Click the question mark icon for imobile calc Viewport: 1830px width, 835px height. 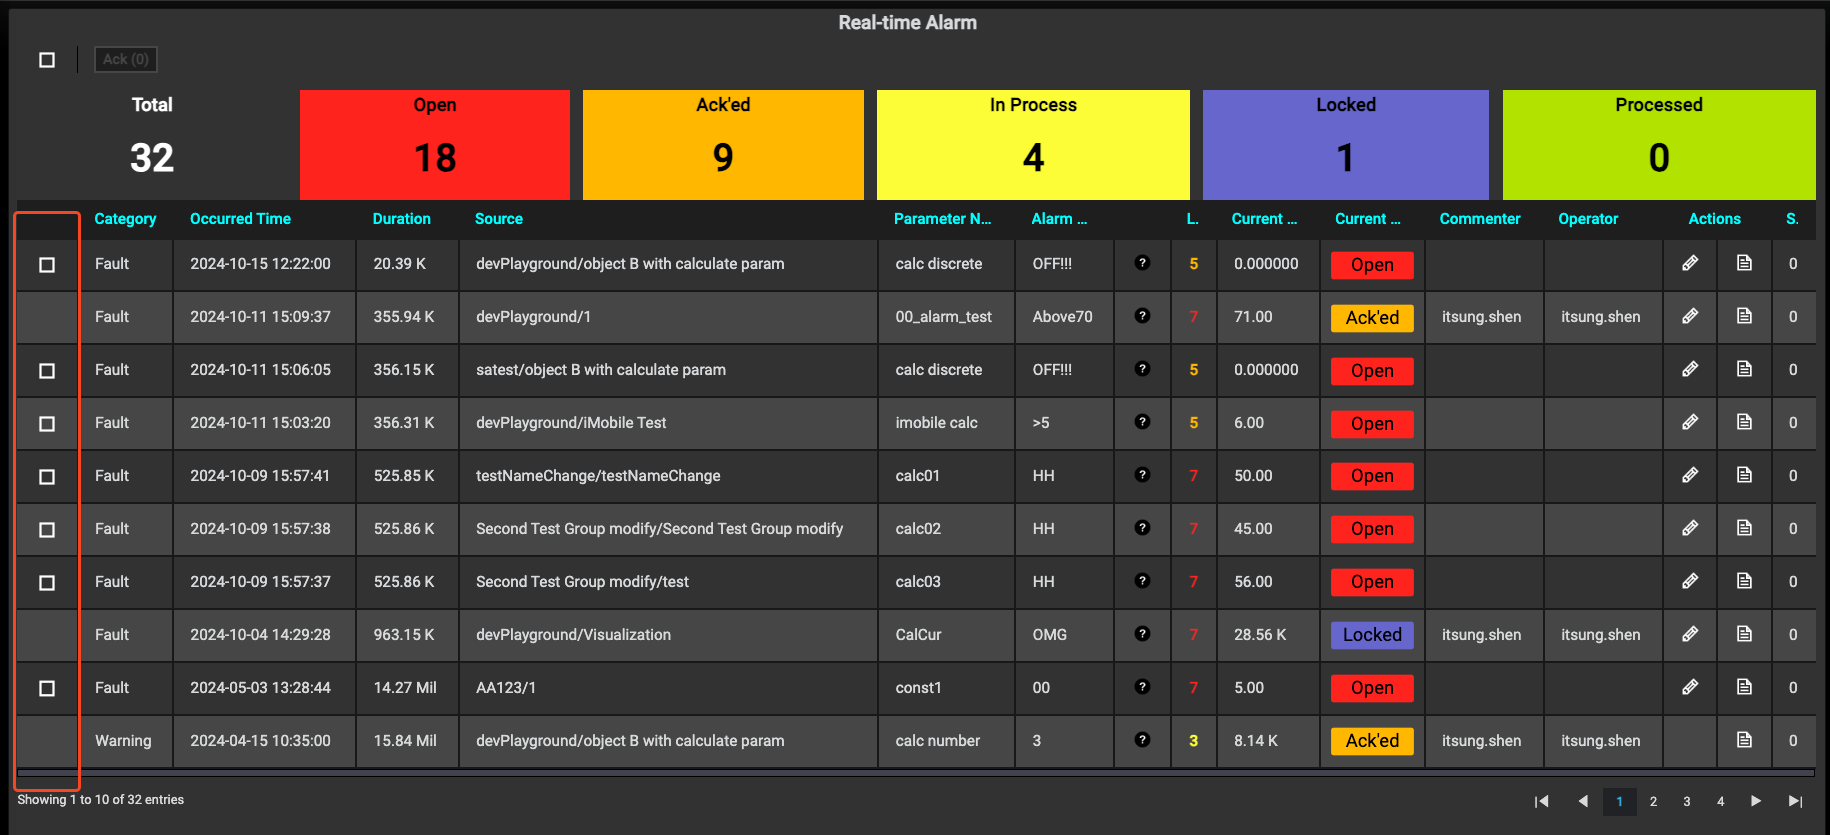(1142, 422)
